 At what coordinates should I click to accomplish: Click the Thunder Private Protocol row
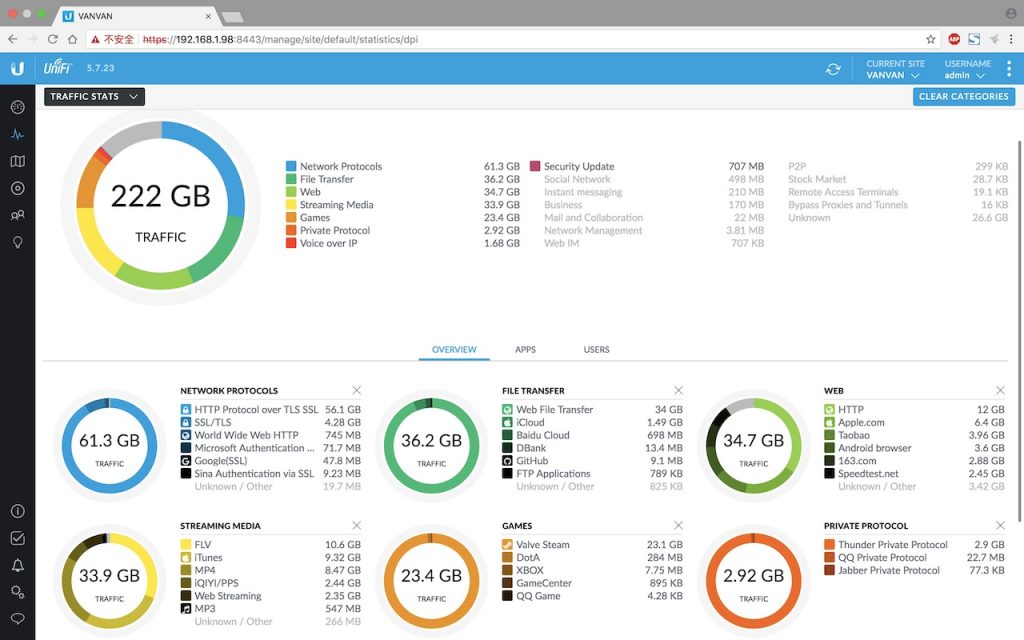pyautogui.click(x=914, y=545)
